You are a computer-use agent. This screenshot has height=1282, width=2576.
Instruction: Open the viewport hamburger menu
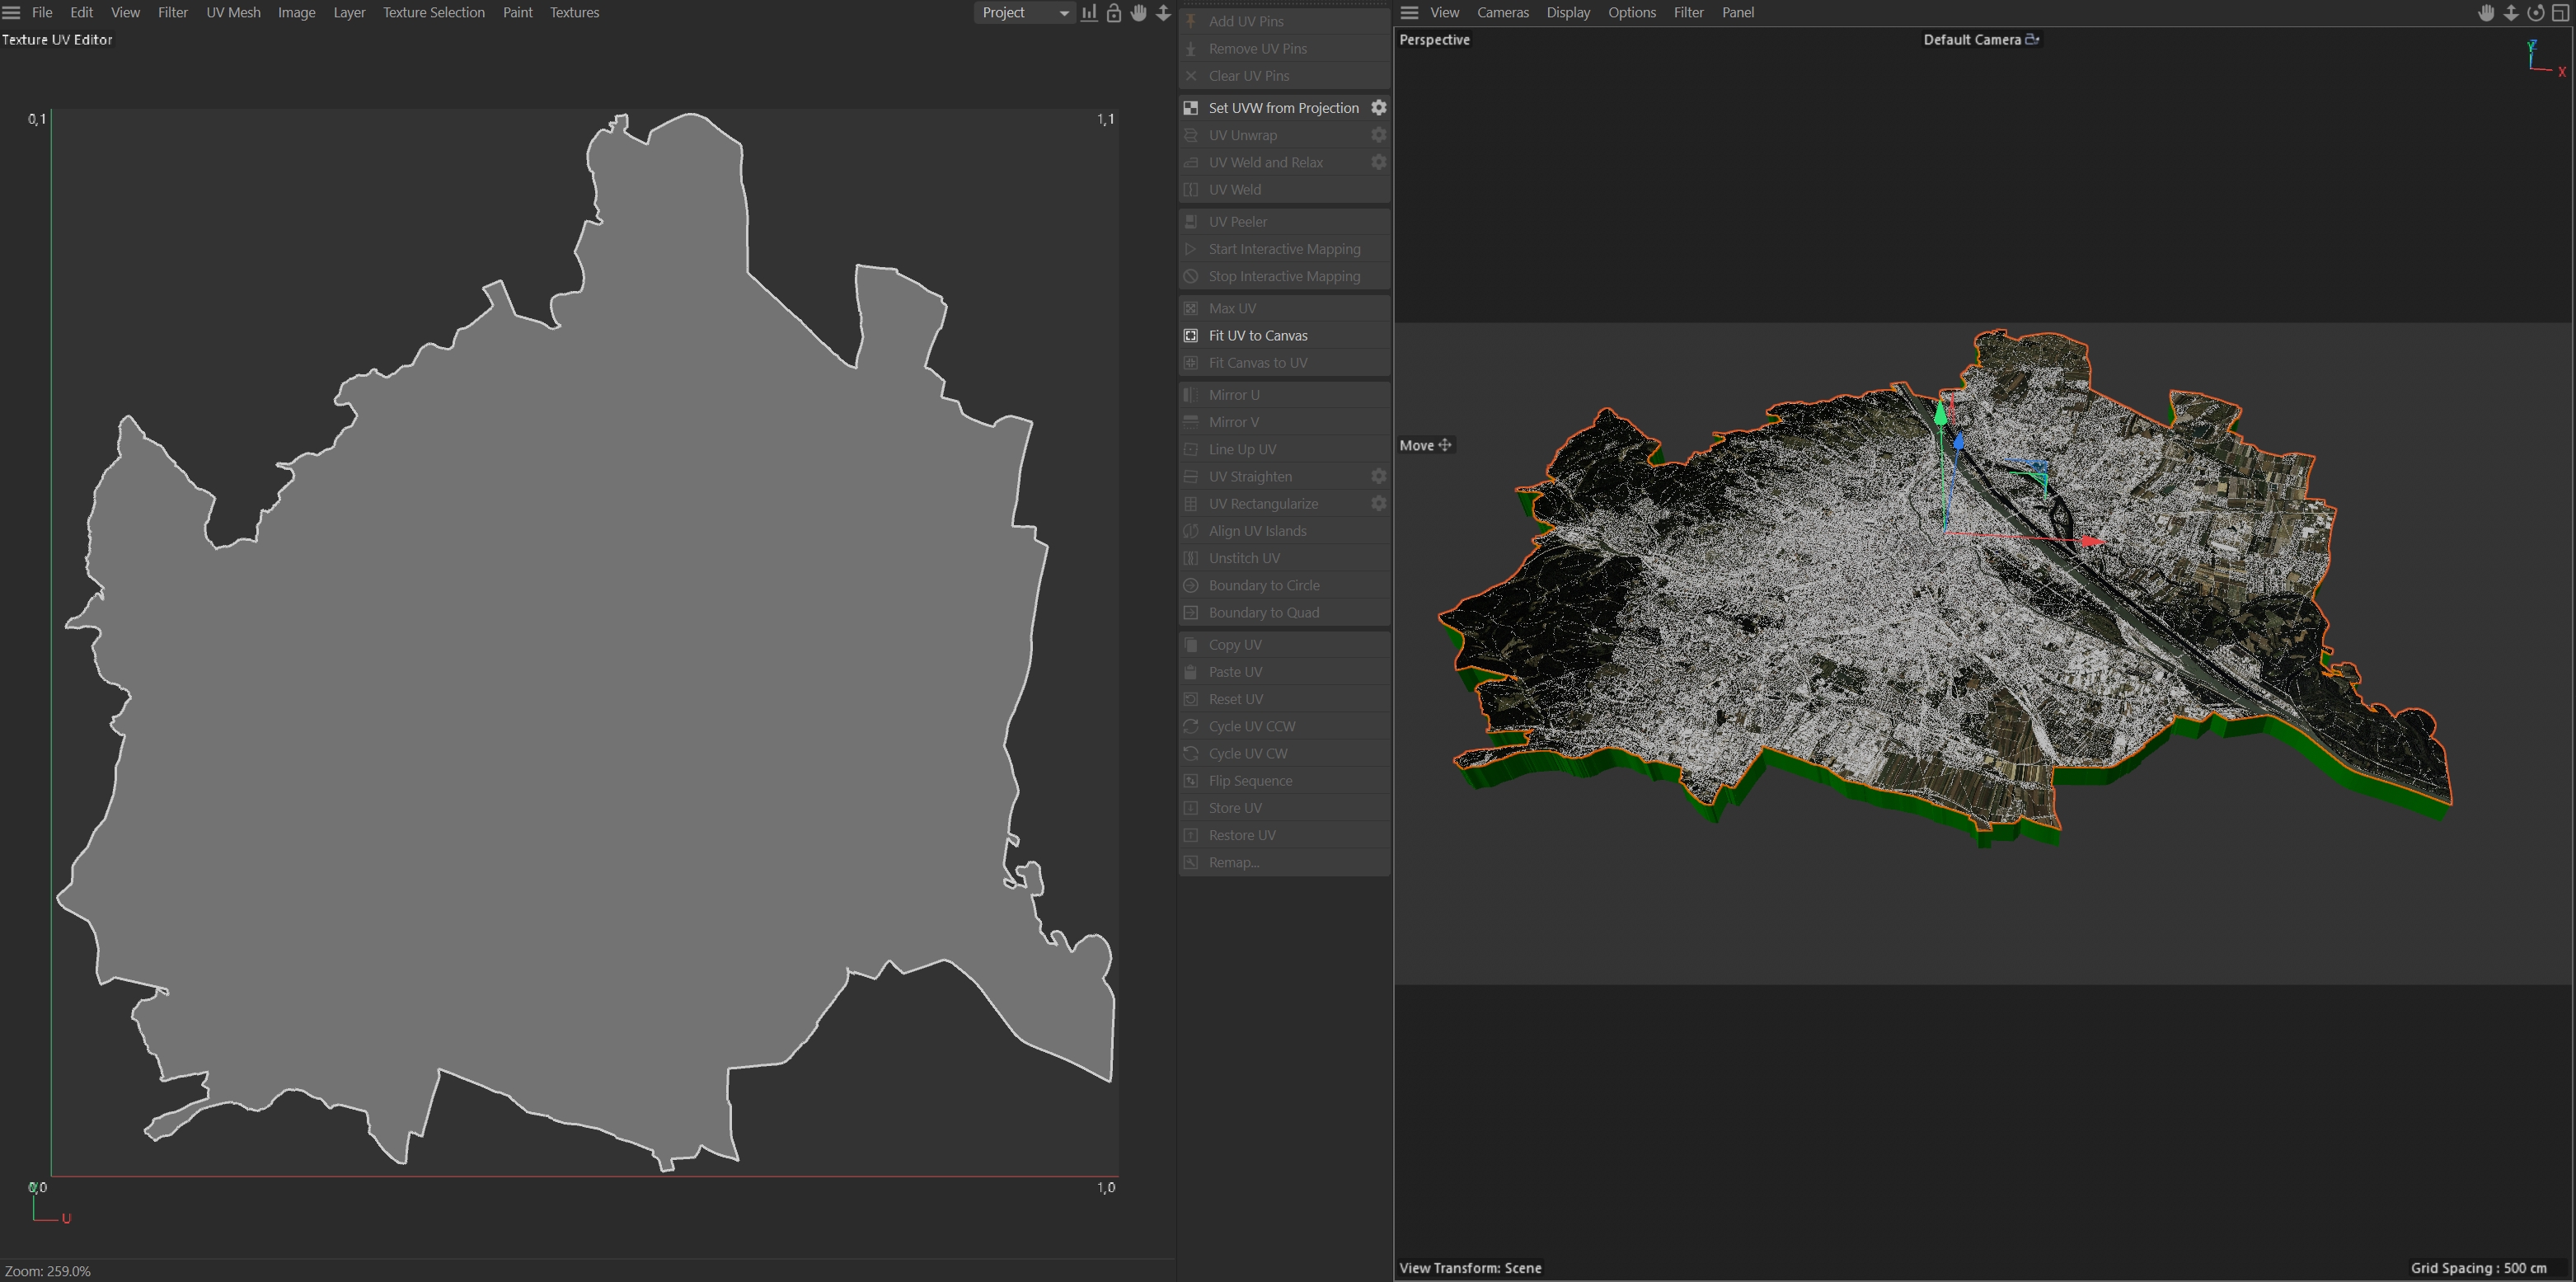point(1410,13)
